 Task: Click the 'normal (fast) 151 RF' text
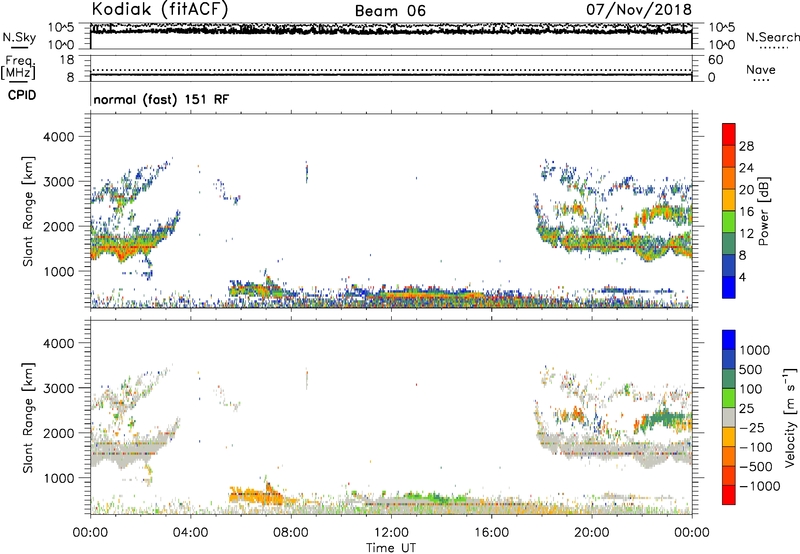(x=161, y=99)
